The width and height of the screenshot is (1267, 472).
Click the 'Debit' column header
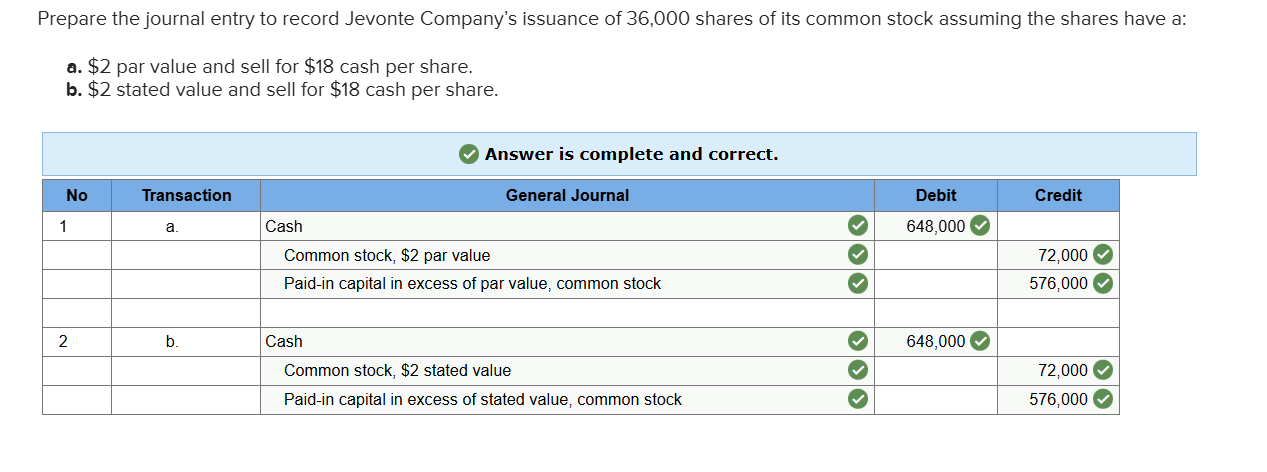click(x=935, y=196)
